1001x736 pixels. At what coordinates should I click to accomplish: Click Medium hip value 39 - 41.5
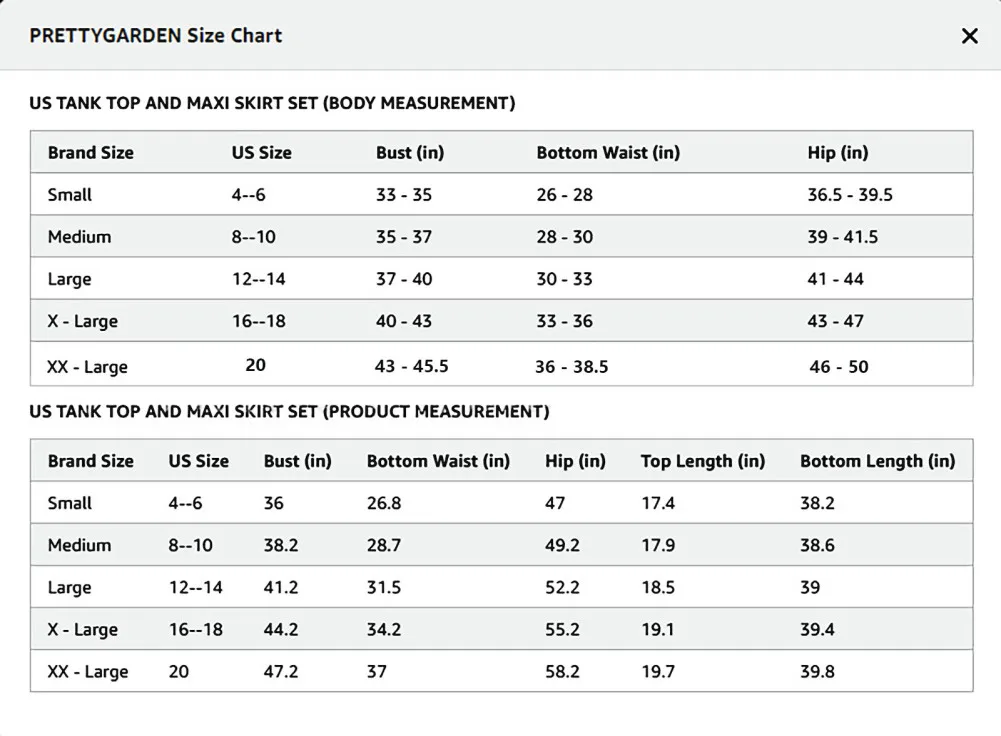coord(843,237)
